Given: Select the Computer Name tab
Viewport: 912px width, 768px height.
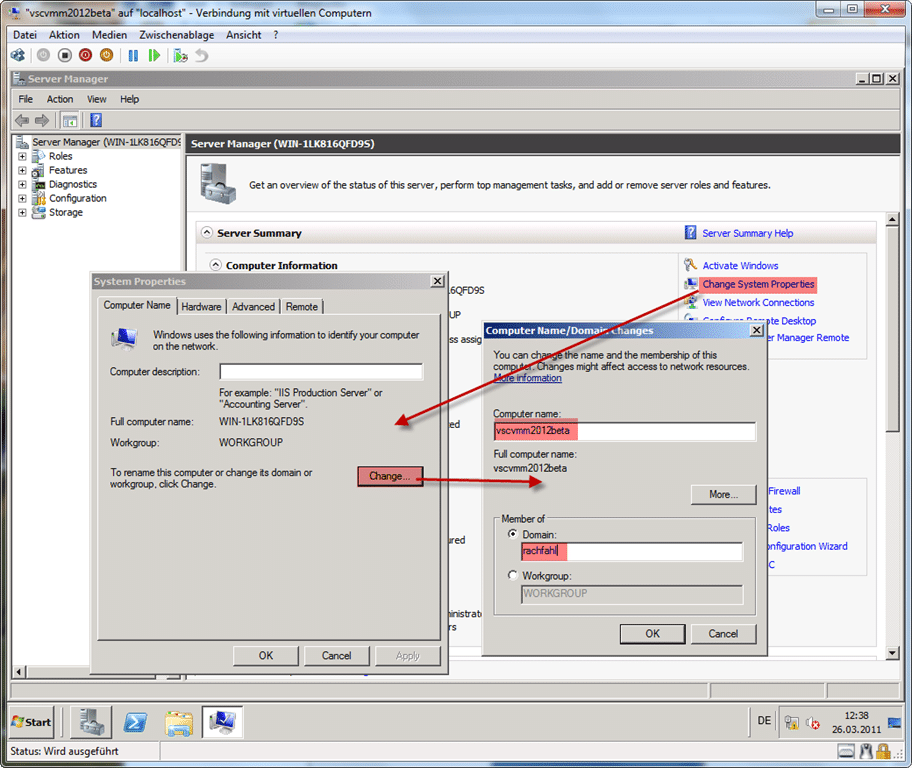Looking at the screenshot, I should 137,305.
